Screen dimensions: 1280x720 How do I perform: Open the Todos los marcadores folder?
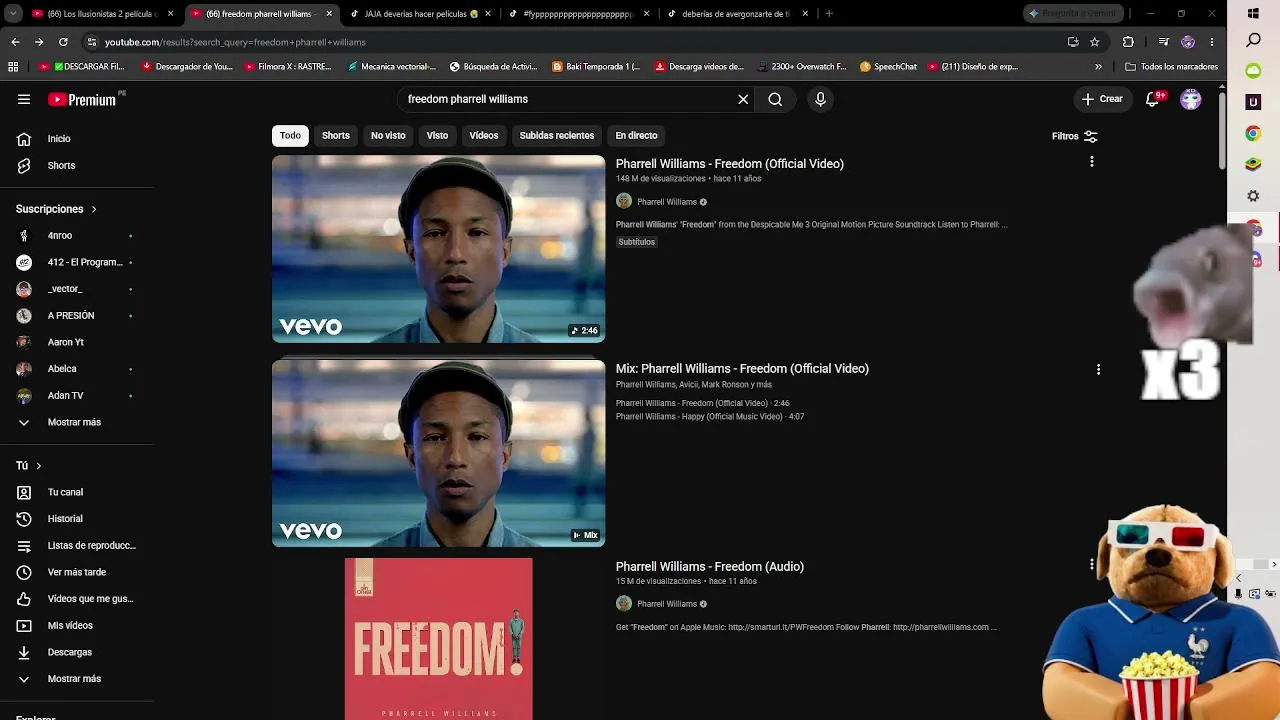[x=1172, y=67]
